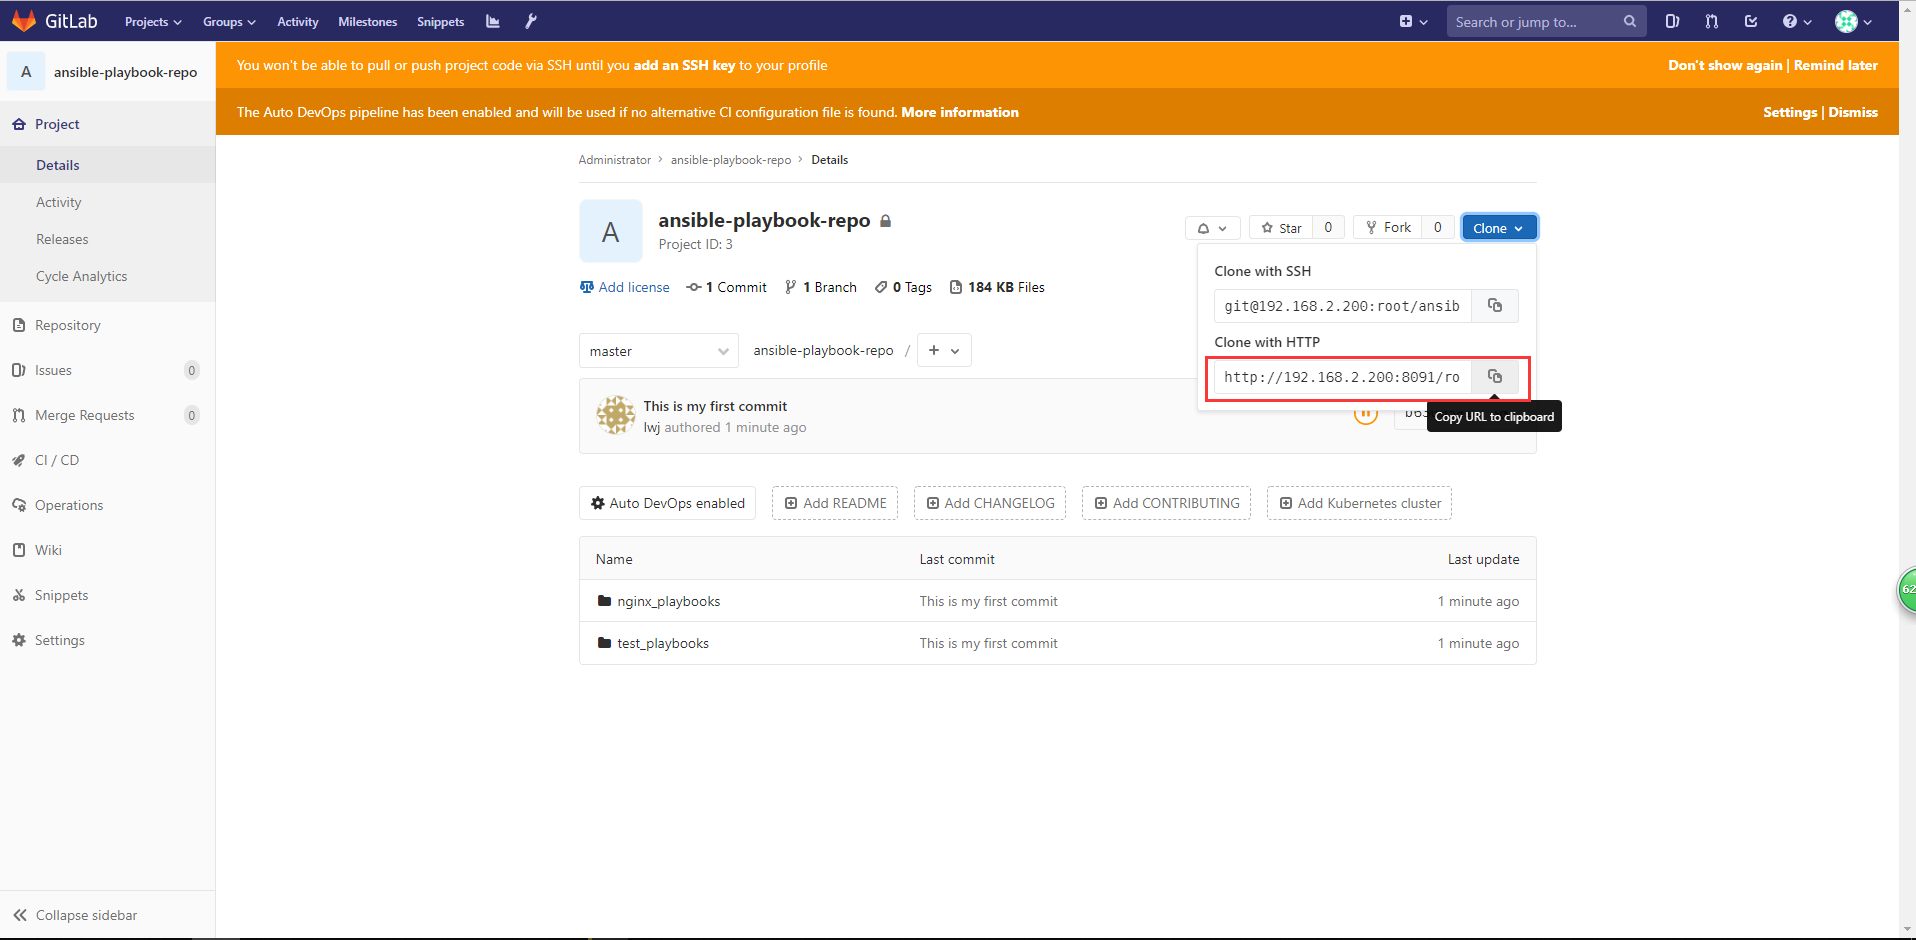Open the To-Do list checkmark icon
The width and height of the screenshot is (1916, 940).
[1751, 21]
